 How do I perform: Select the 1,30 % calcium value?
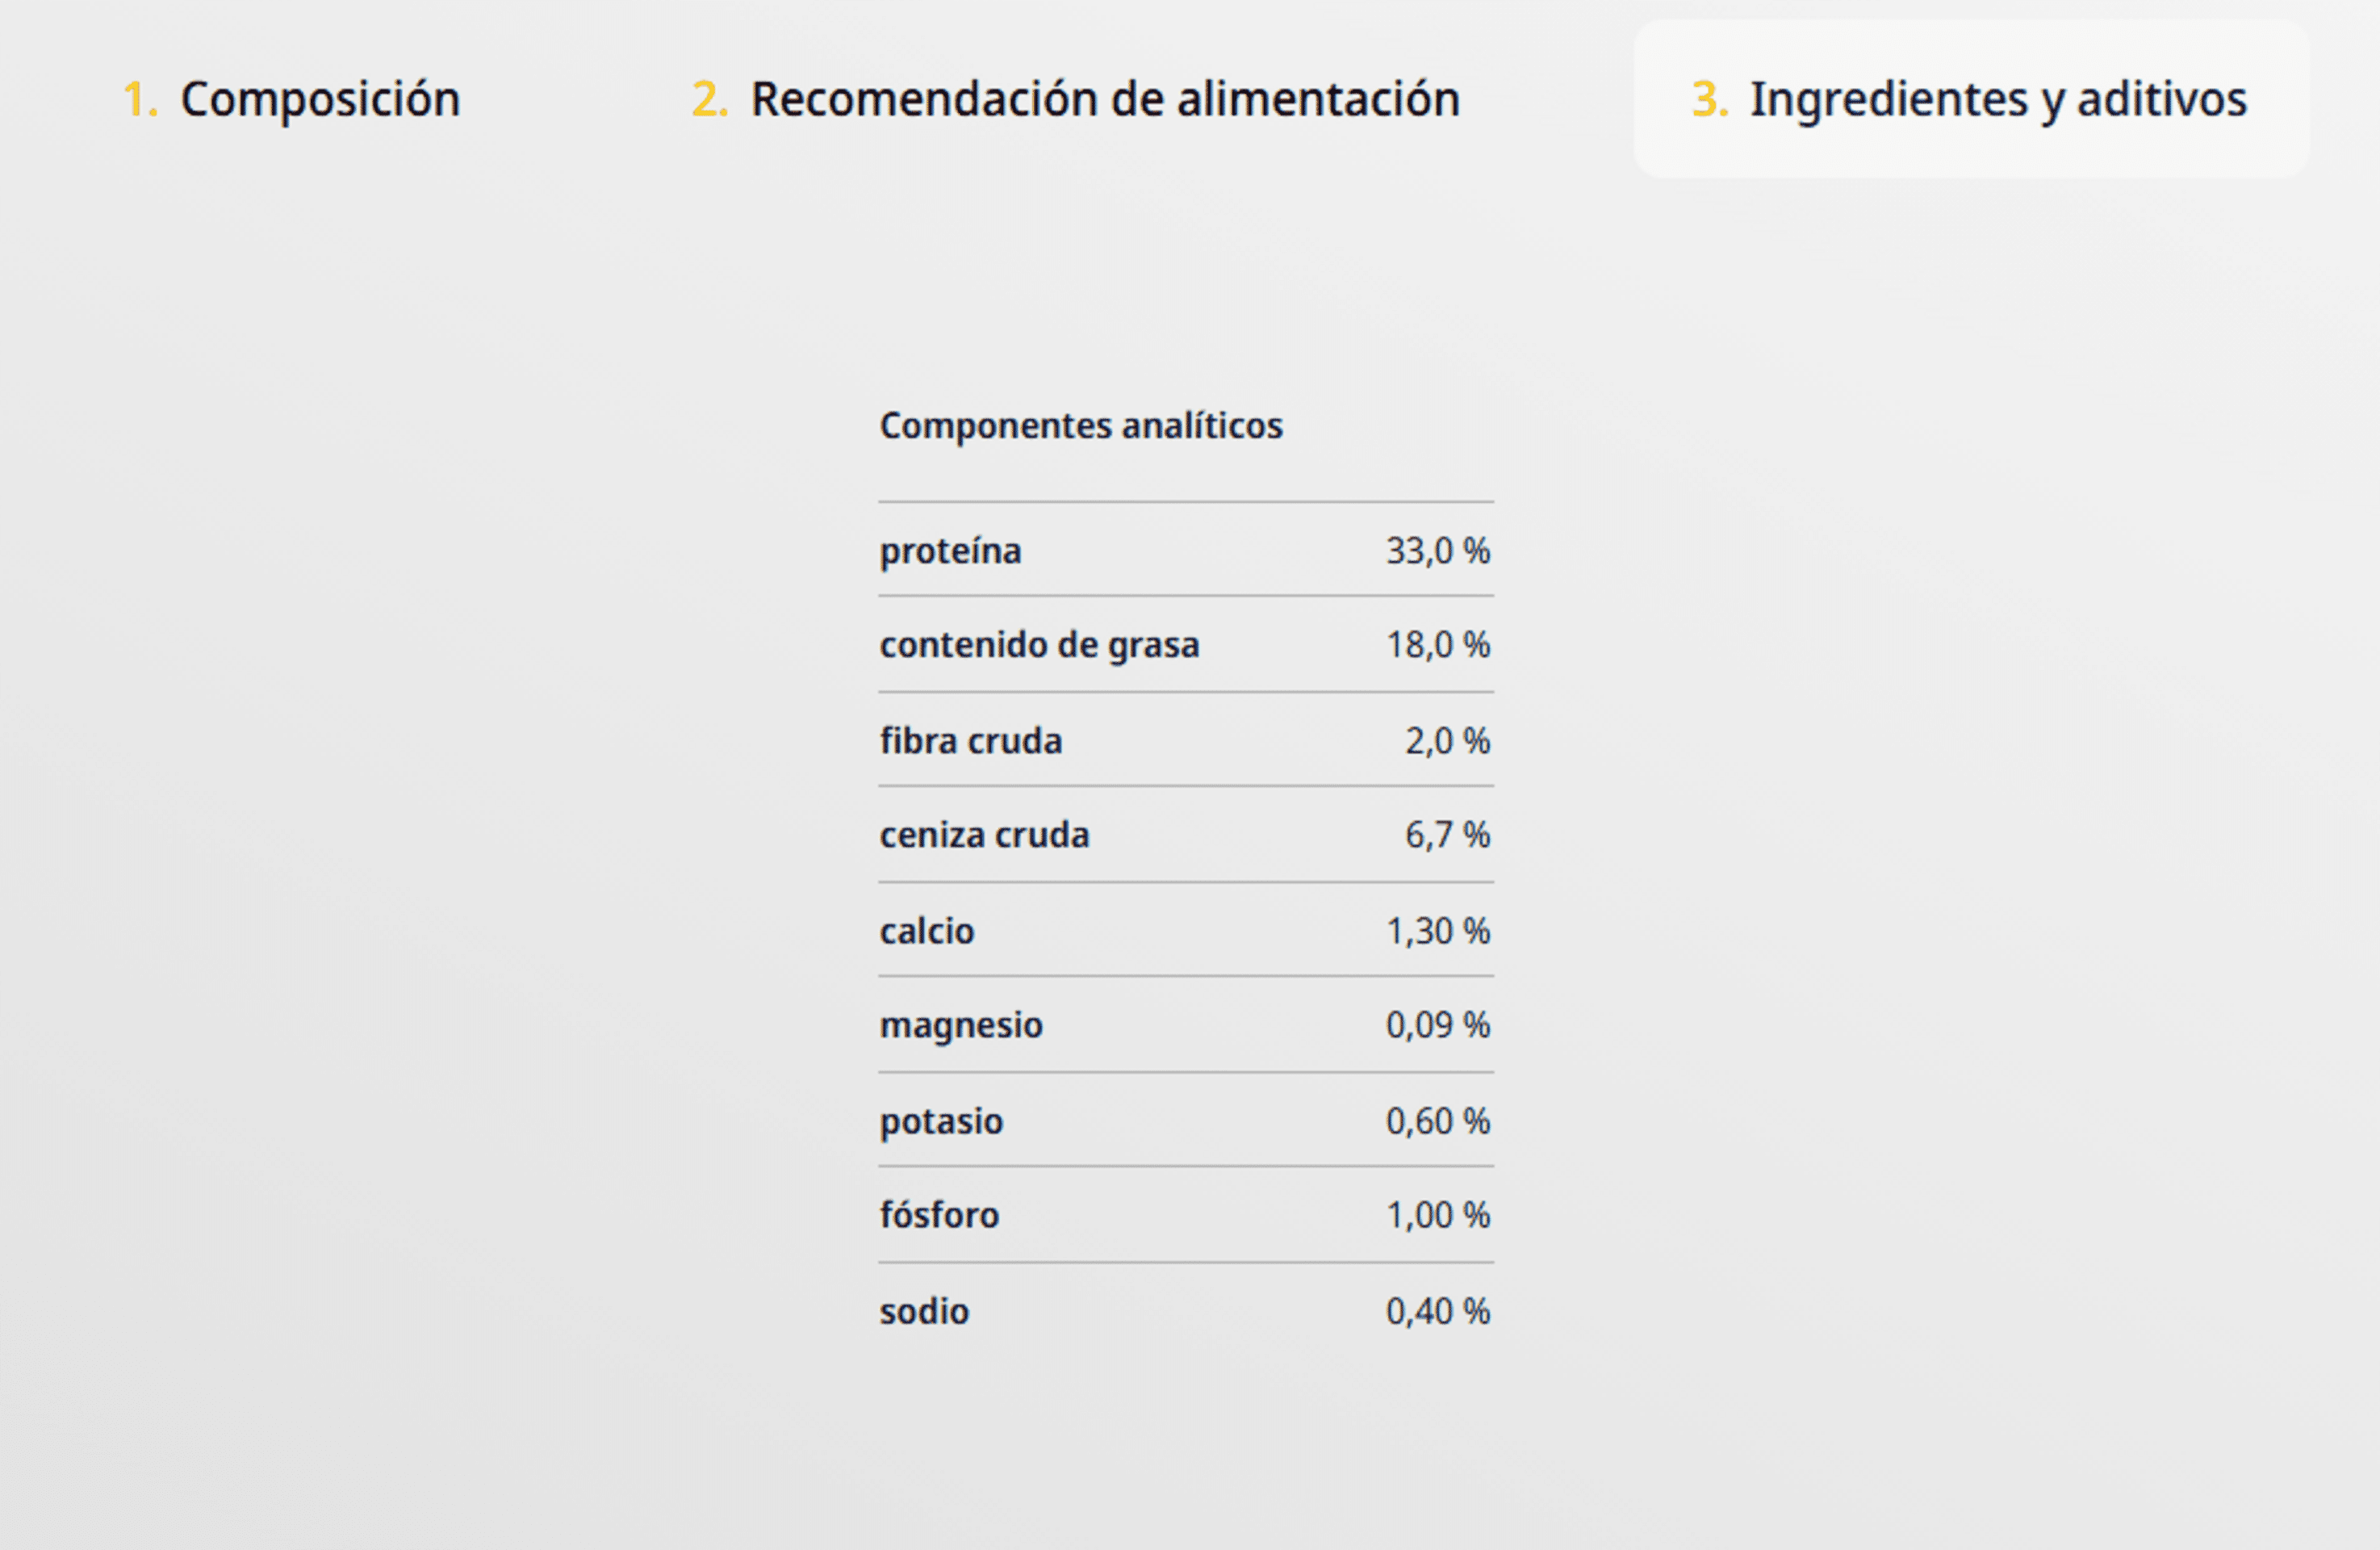(x=1438, y=931)
